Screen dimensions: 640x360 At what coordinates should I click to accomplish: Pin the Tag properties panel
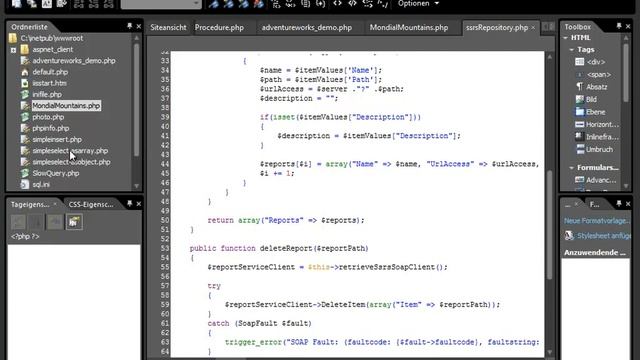point(130,203)
